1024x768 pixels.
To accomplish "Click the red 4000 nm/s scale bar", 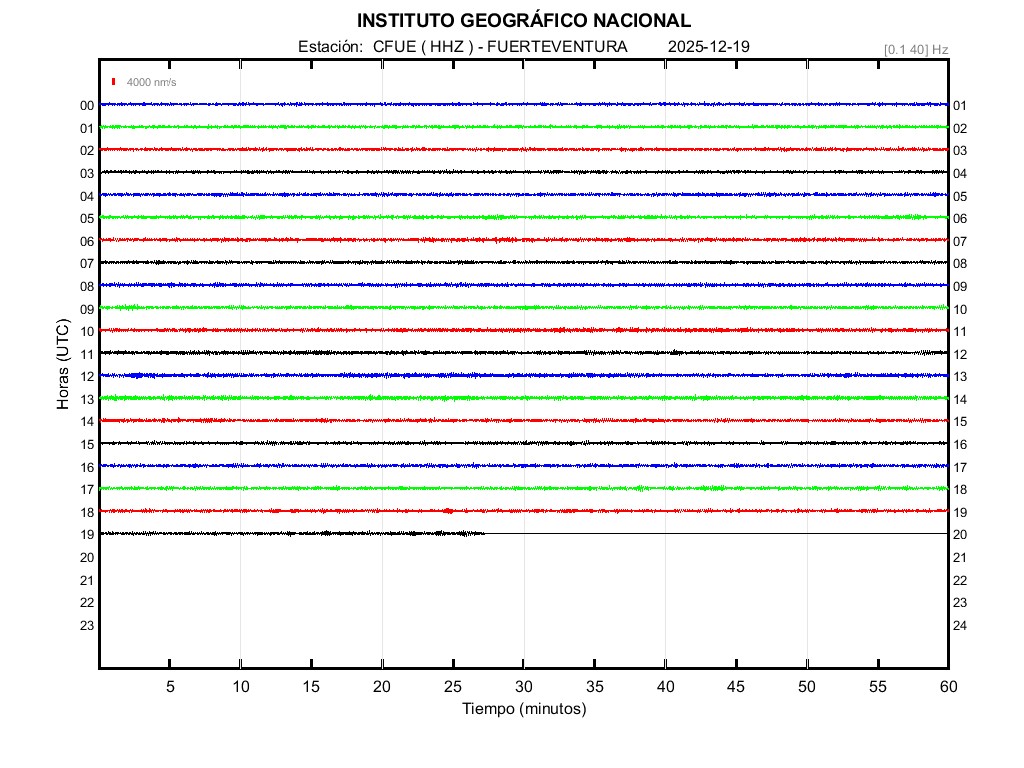I will click(115, 82).
